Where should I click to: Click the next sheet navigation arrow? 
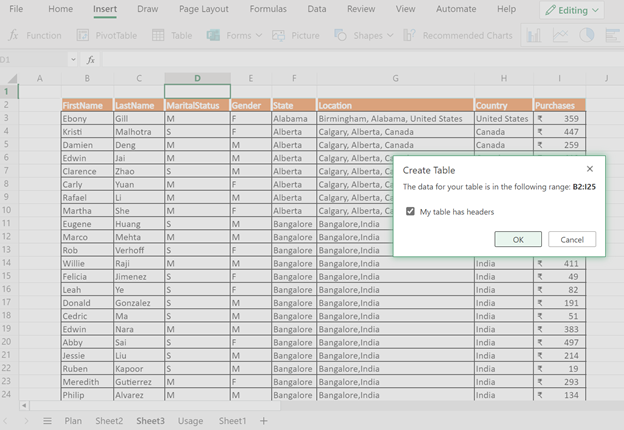tap(26, 420)
